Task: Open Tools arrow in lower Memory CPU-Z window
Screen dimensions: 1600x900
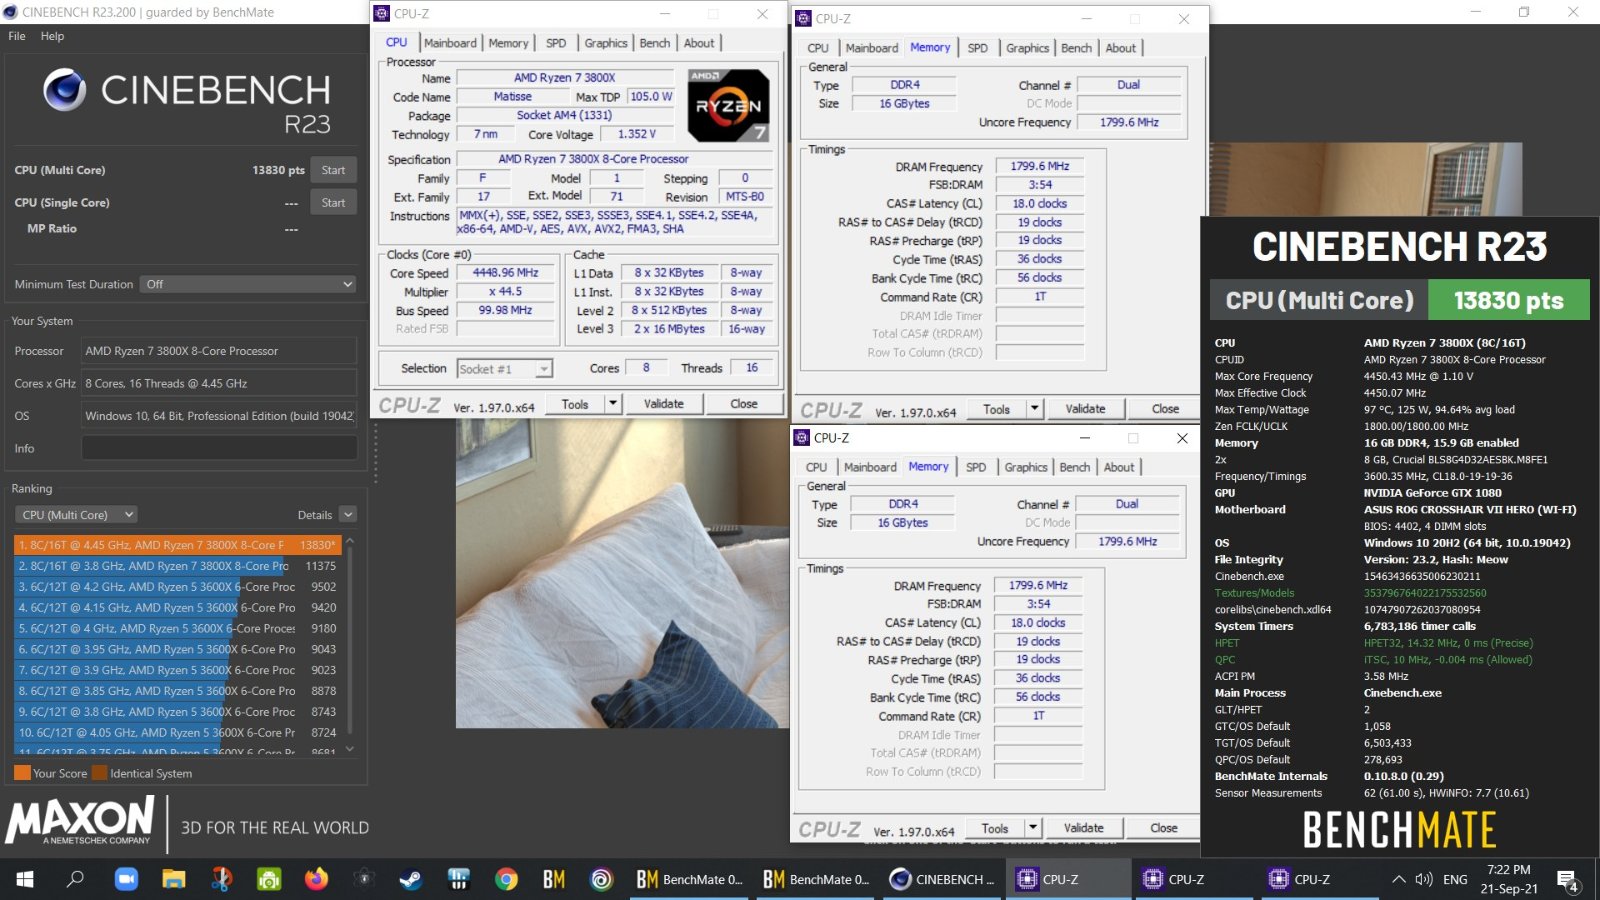Action: coord(1033,828)
